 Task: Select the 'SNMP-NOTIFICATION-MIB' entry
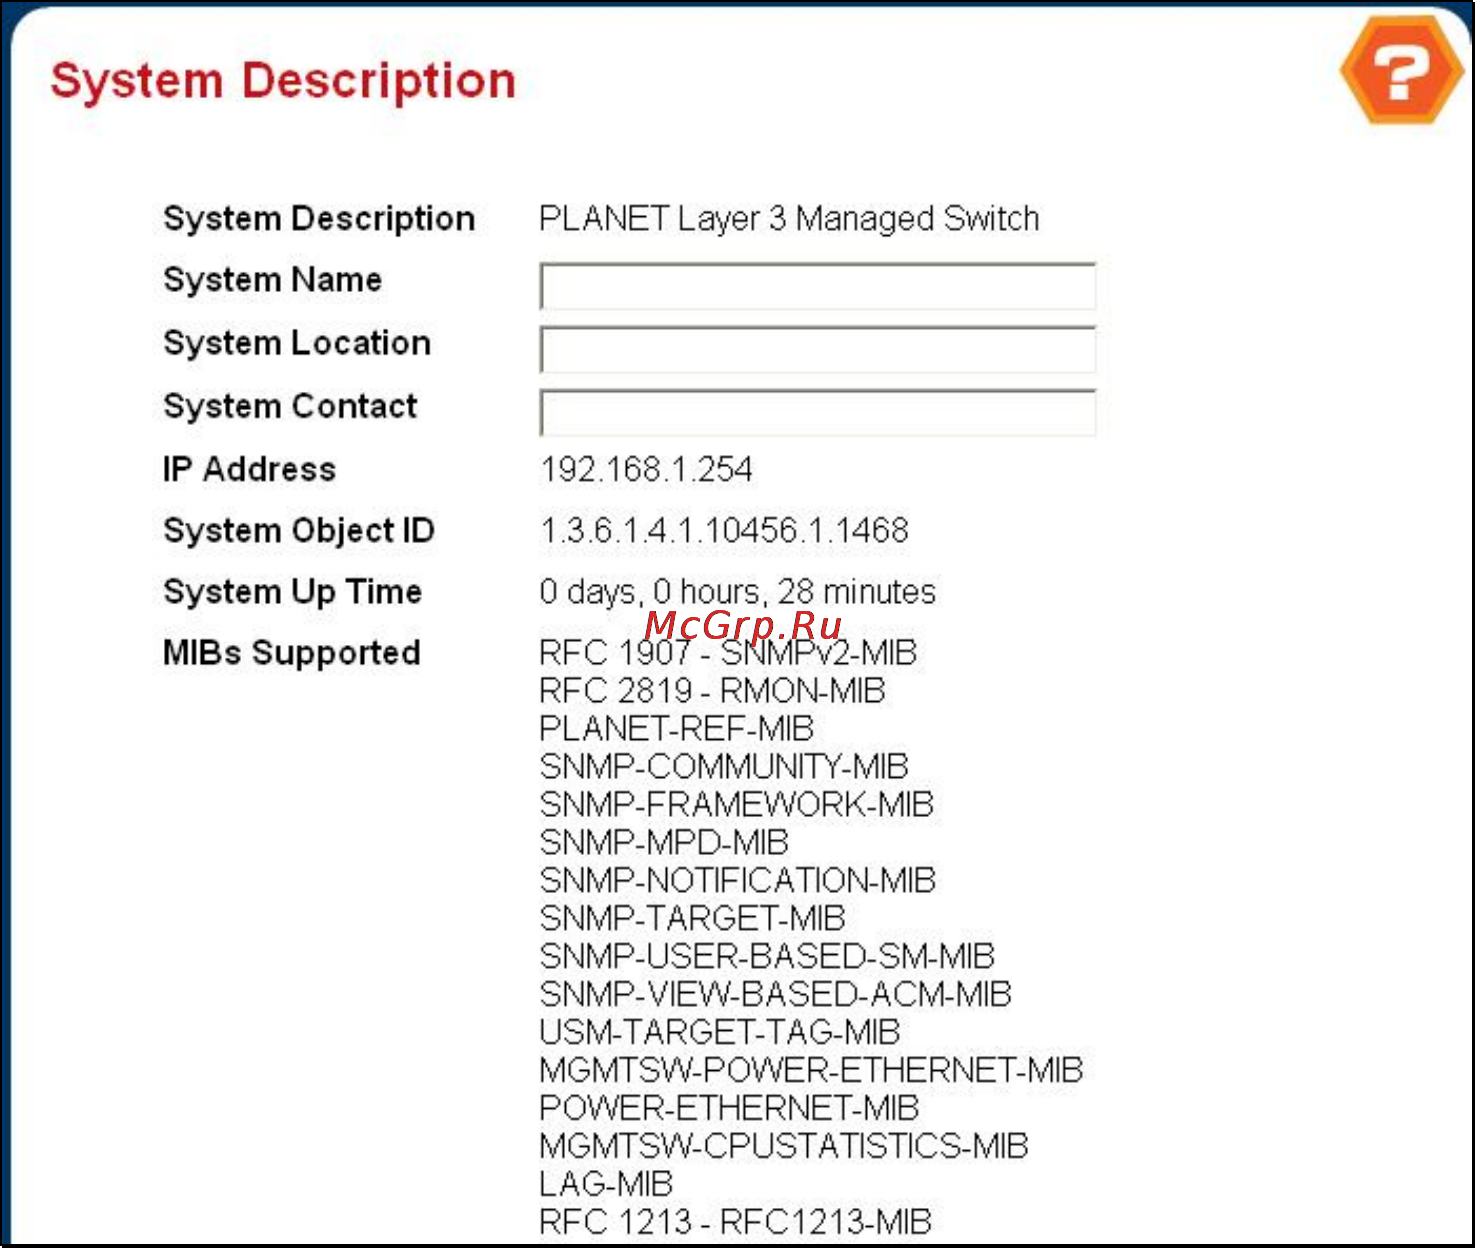(x=737, y=881)
